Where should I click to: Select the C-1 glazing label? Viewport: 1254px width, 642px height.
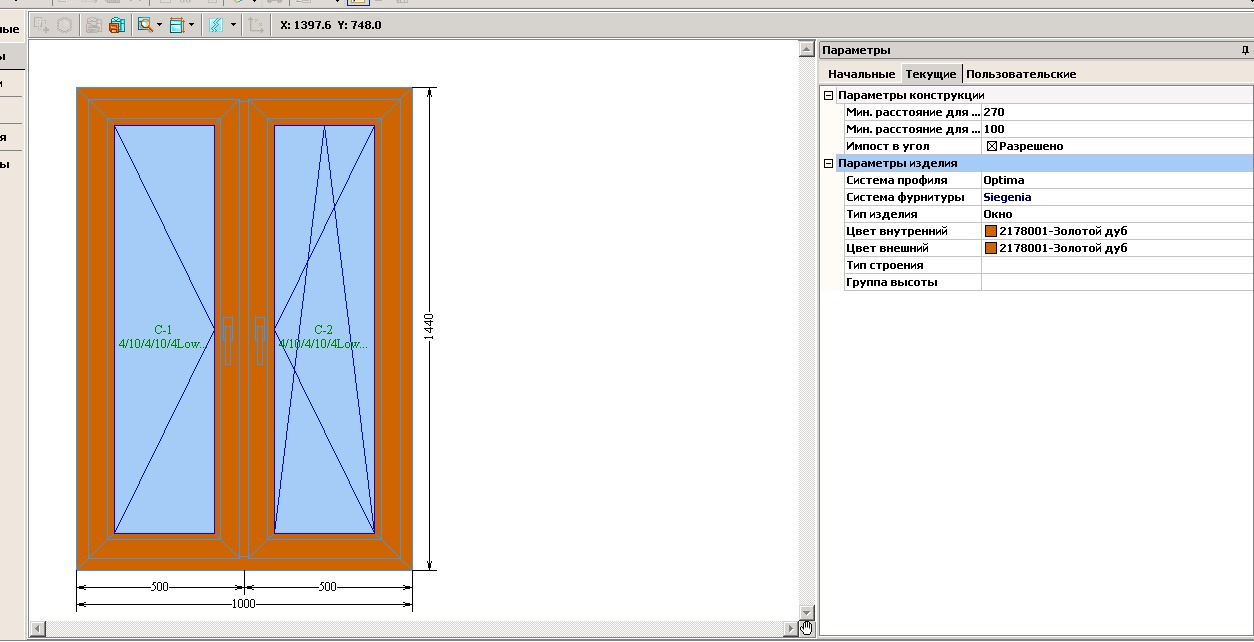(163, 336)
